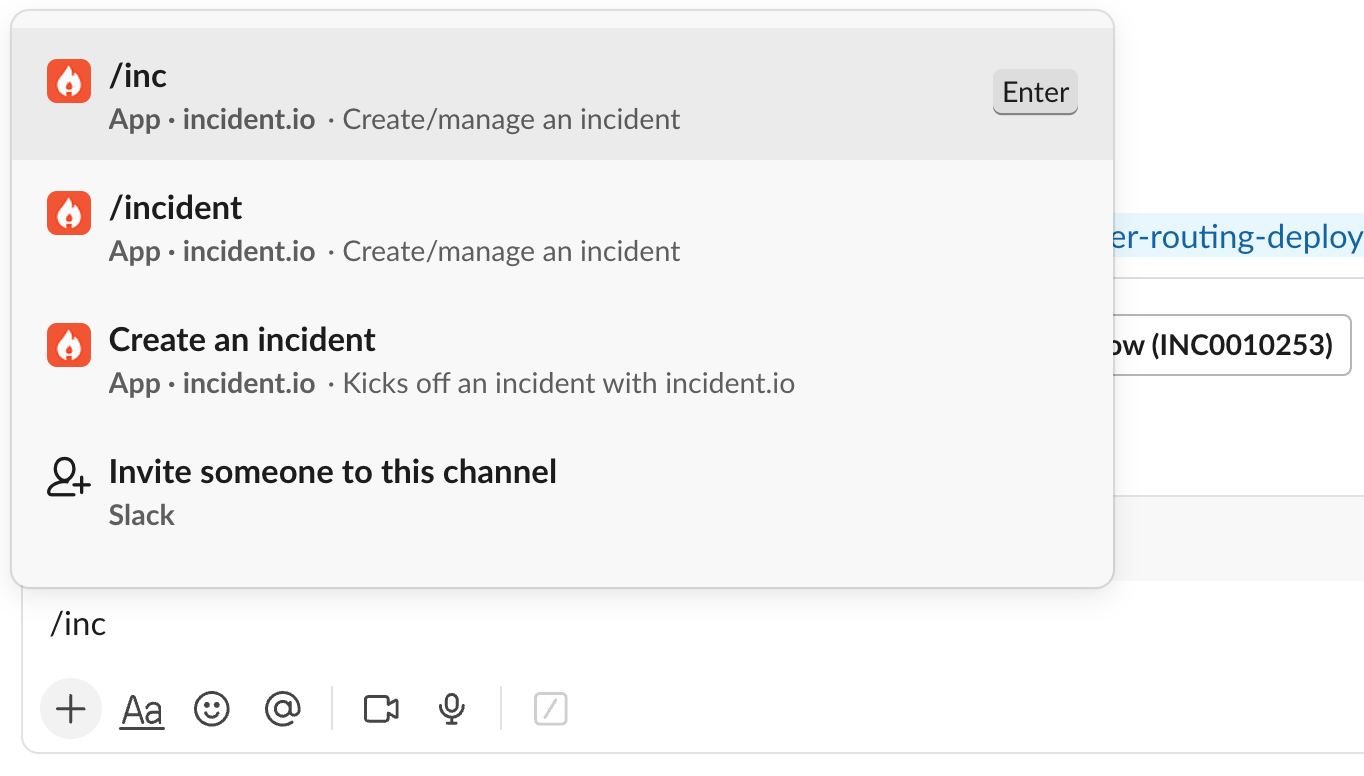Click the incident.io flame icon beside /inc
Screen dimensions: 1364x776
pos(69,81)
